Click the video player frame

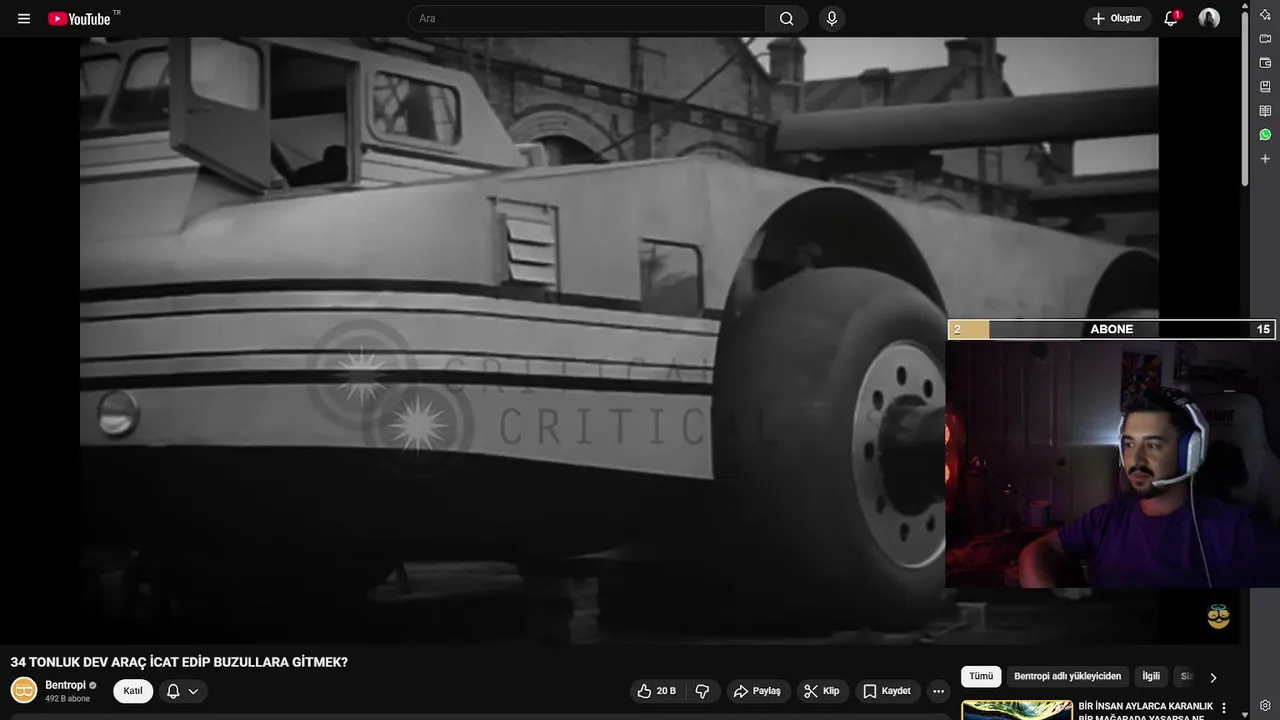(x=619, y=340)
